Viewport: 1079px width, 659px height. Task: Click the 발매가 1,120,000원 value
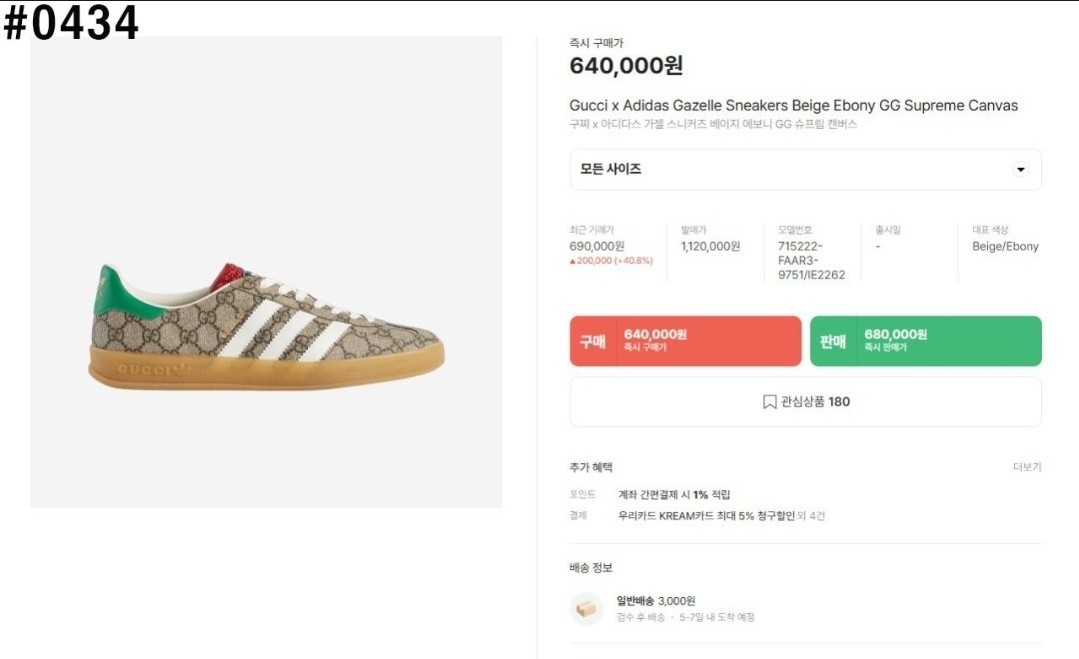(710, 246)
